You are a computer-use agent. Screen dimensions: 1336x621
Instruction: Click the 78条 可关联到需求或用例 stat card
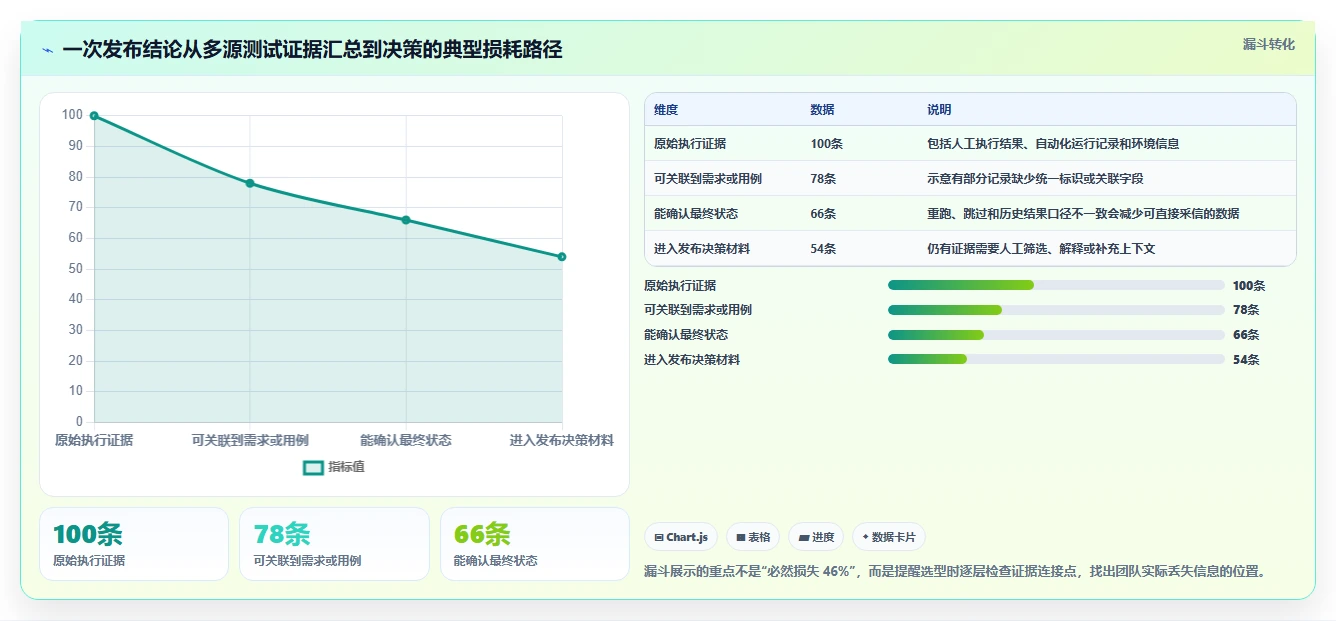point(334,544)
